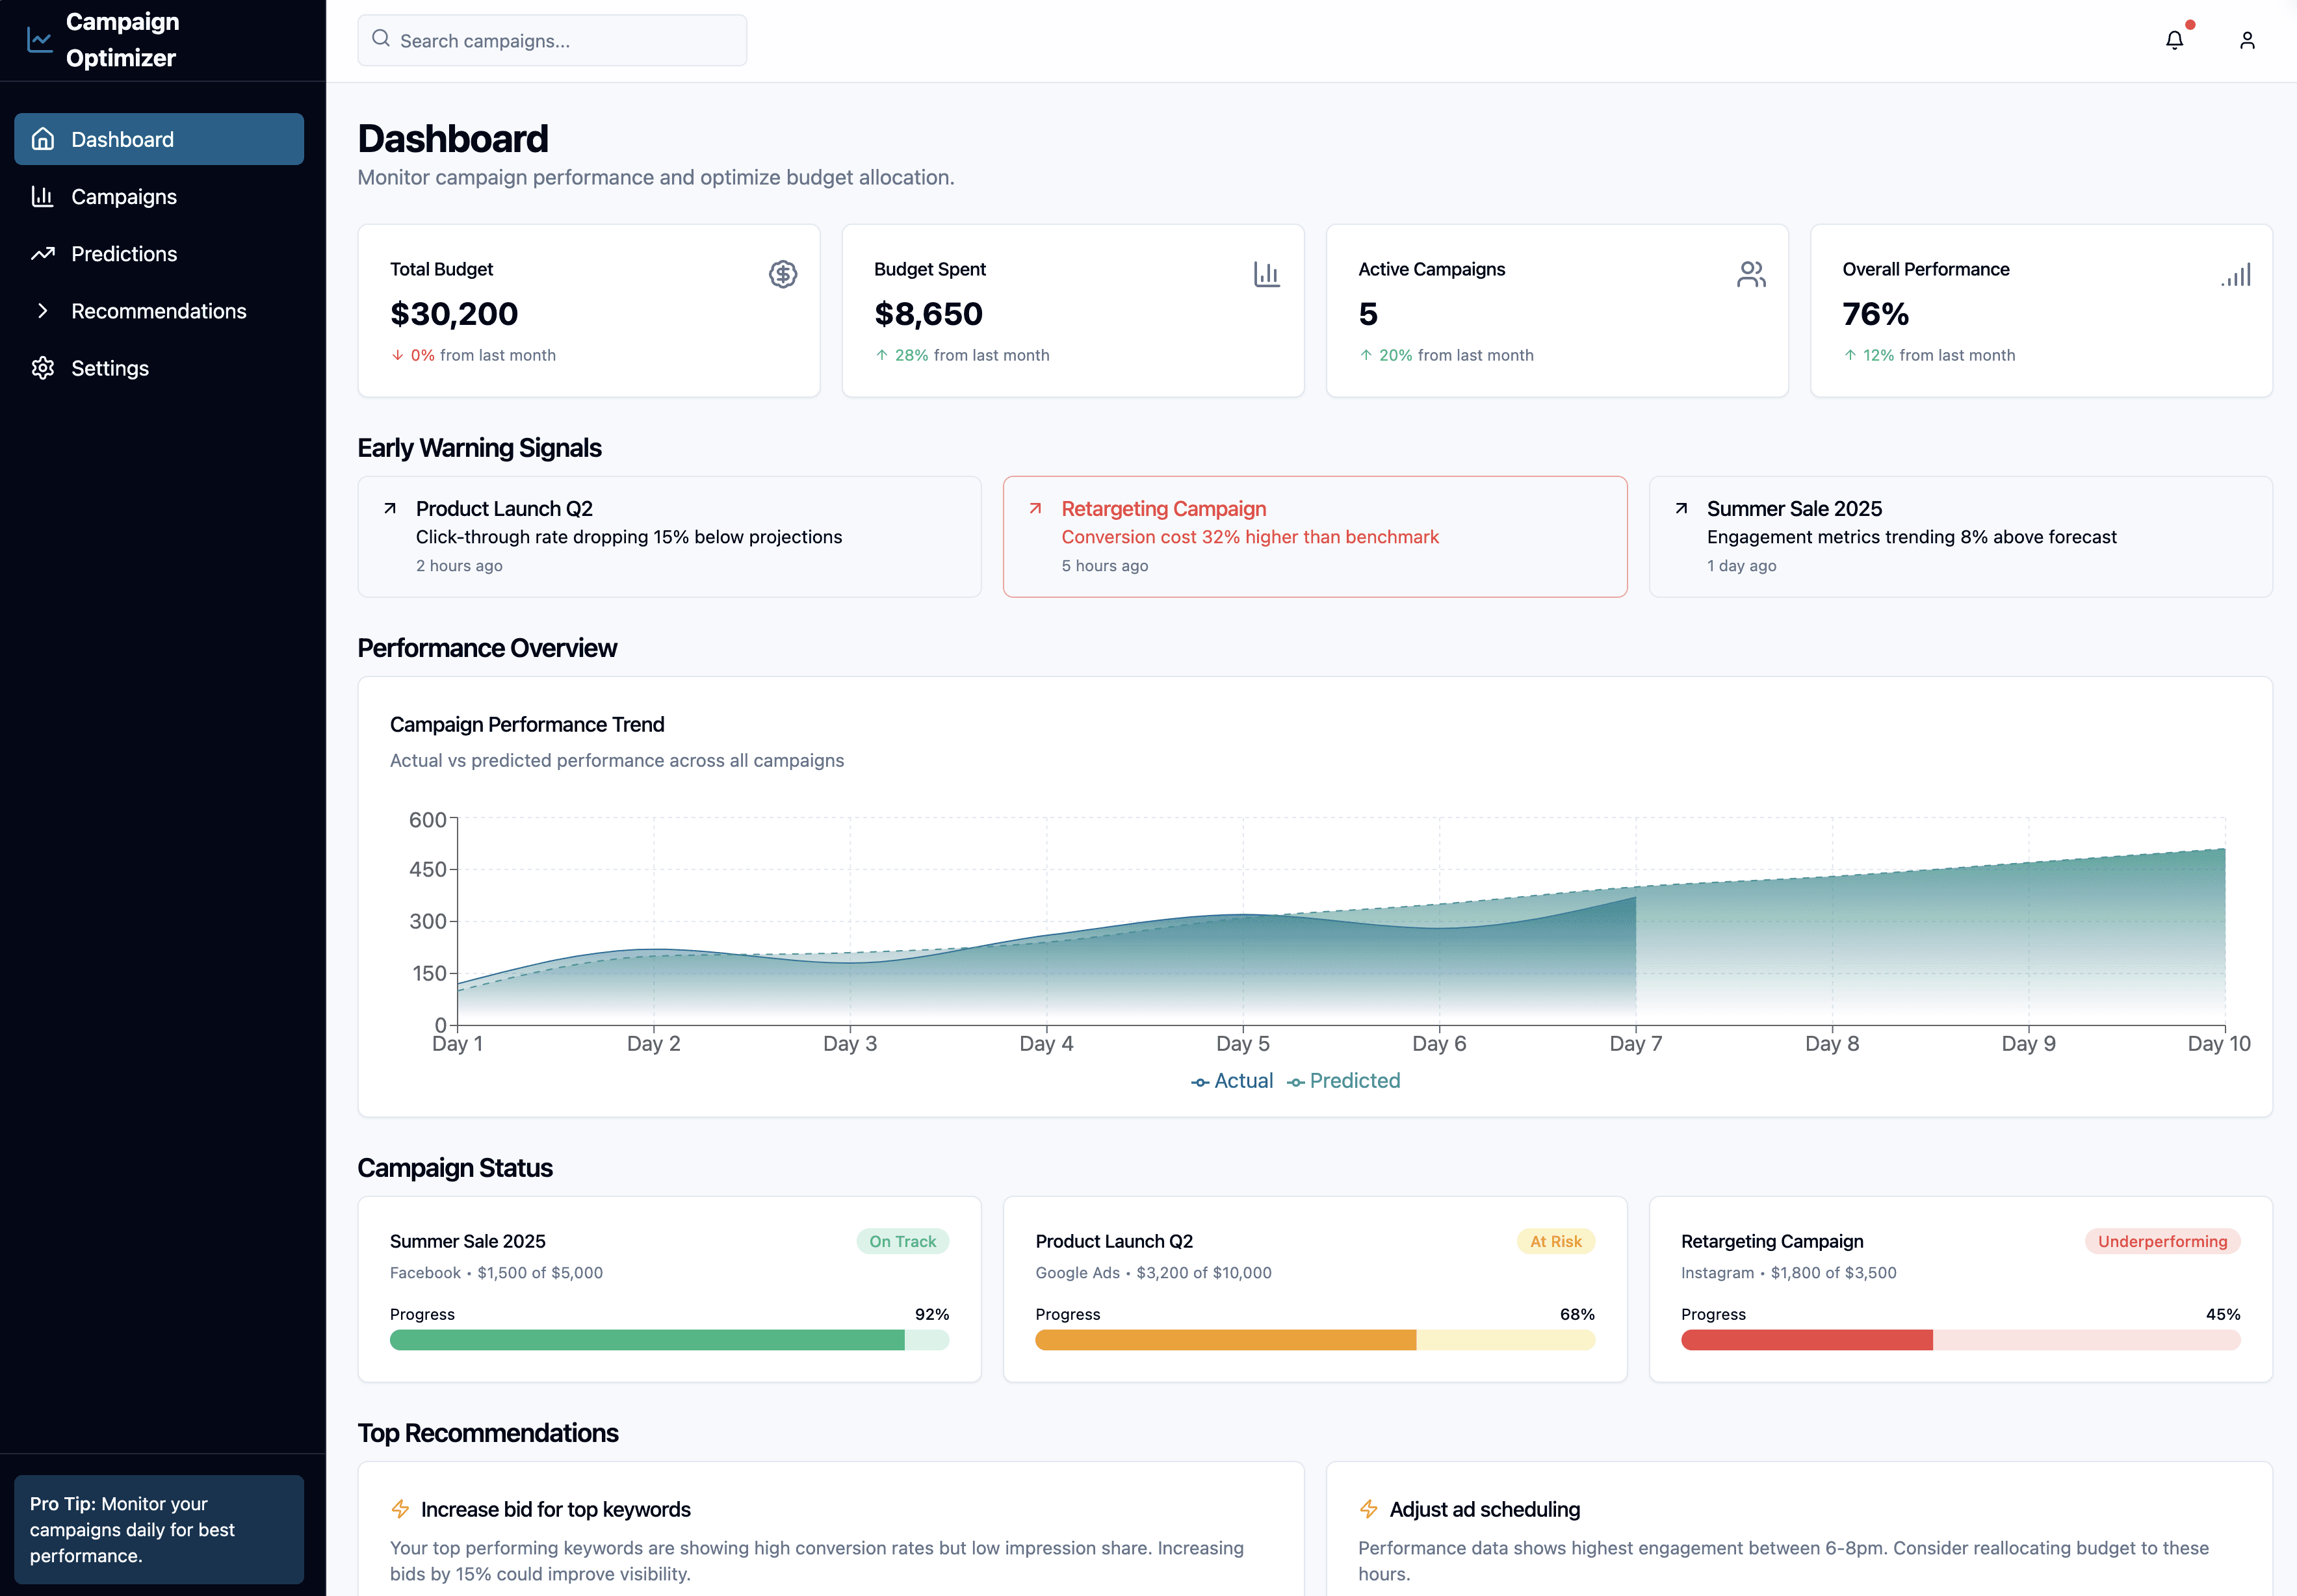Click the bar chart icon on Budget Spent card

1267,274
